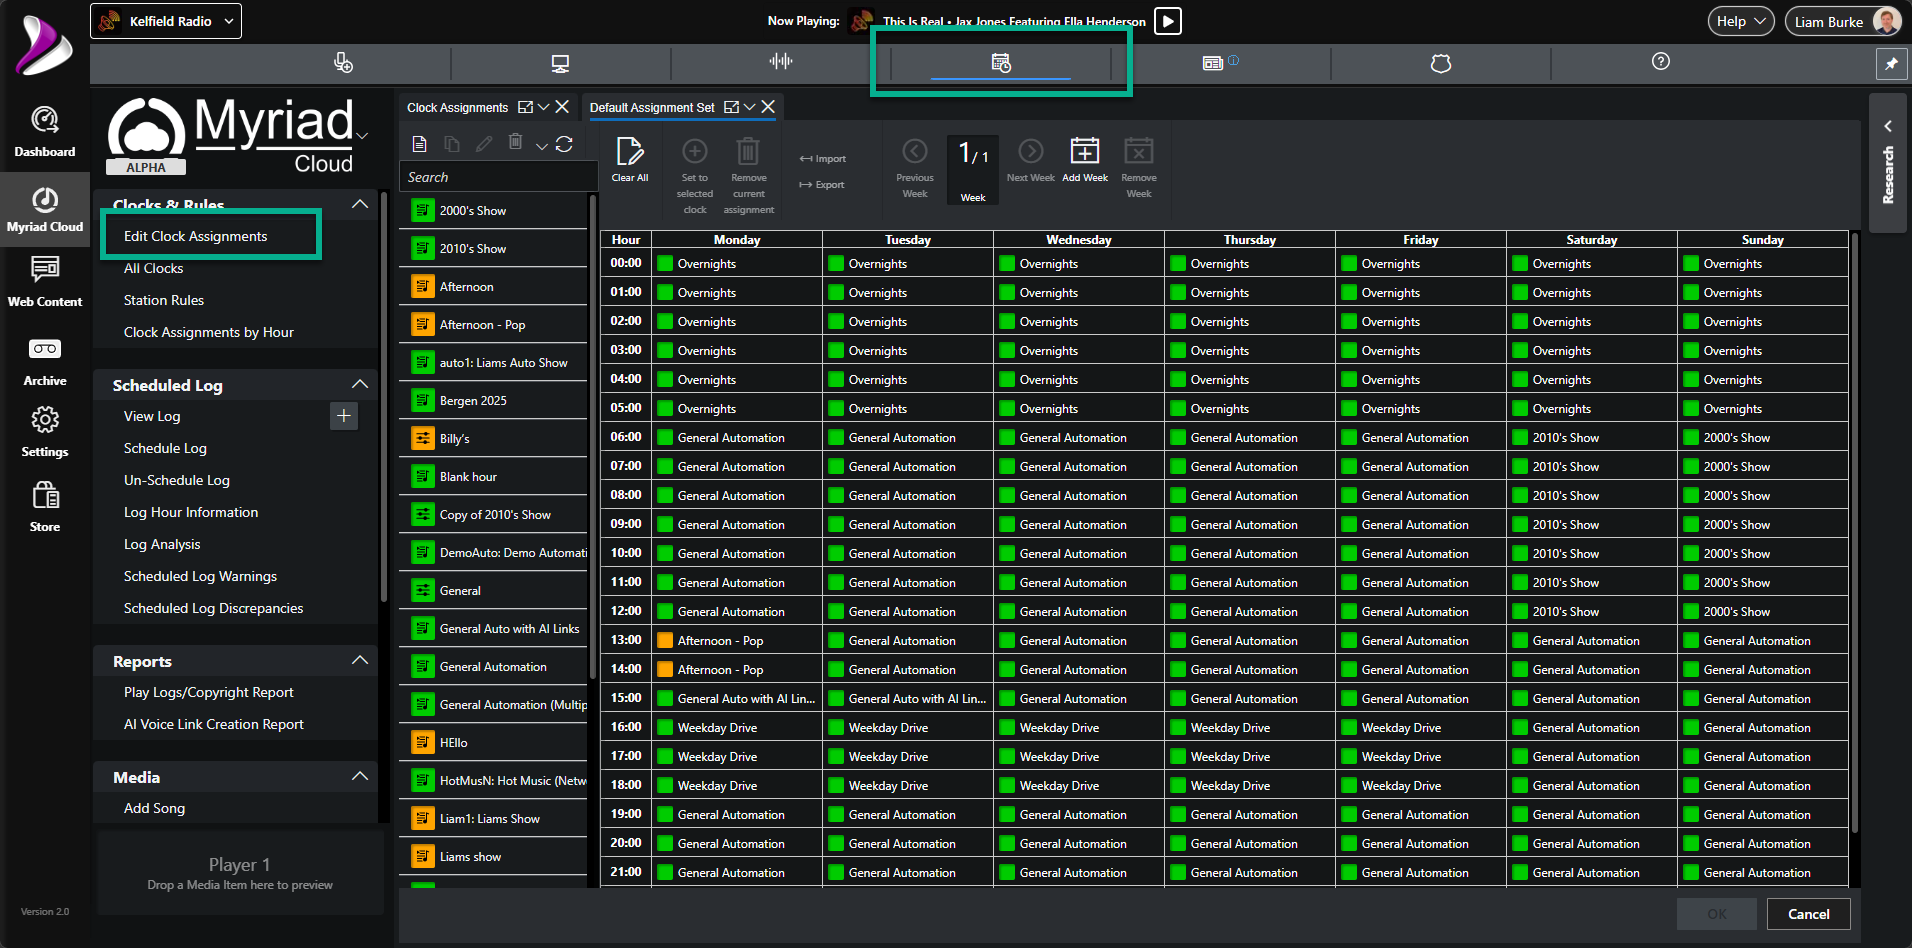The height and width of the screenshot is (948, 1912).
Task: Select Edit Clock Assignments menu item
Action: (196, 236)
